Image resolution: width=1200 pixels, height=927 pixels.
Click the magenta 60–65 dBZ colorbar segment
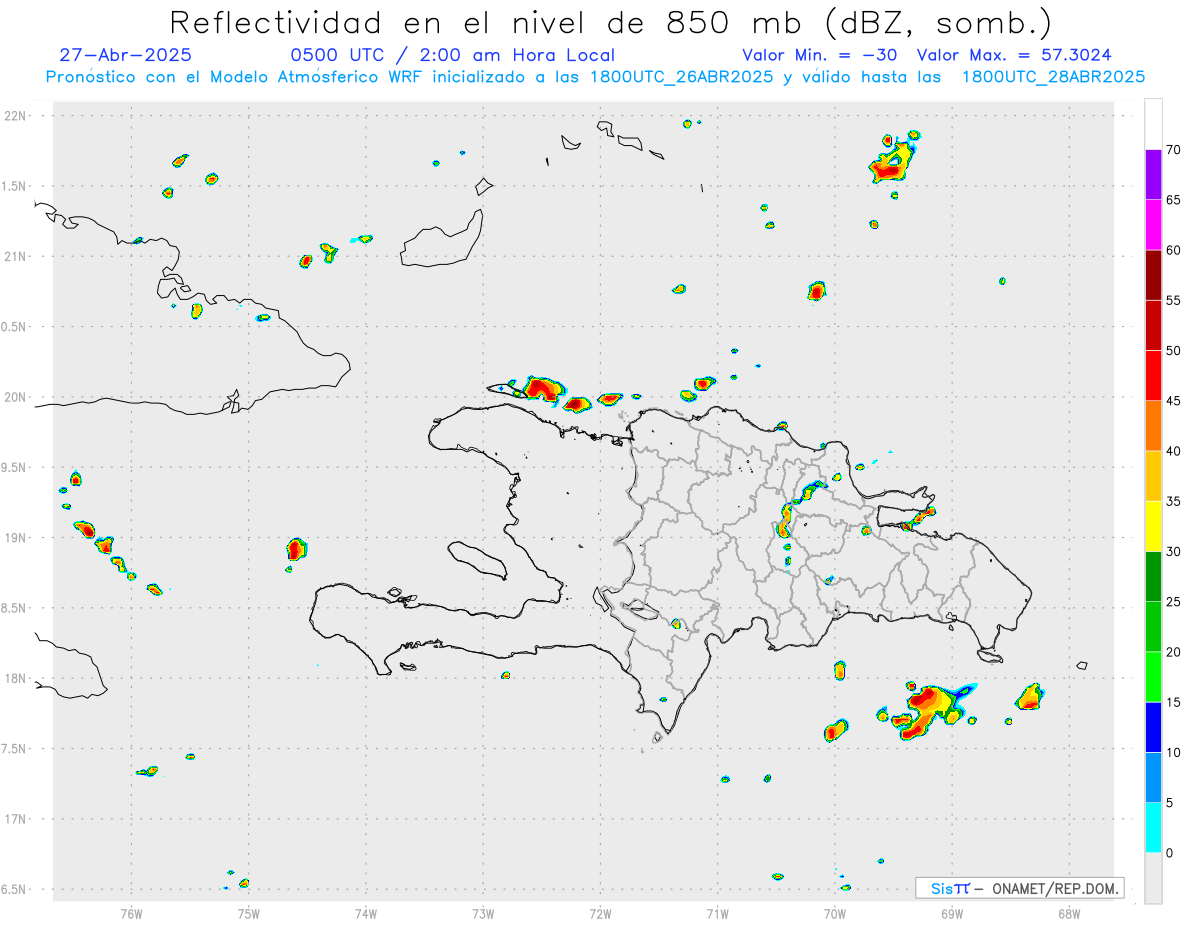(1153, 225)
